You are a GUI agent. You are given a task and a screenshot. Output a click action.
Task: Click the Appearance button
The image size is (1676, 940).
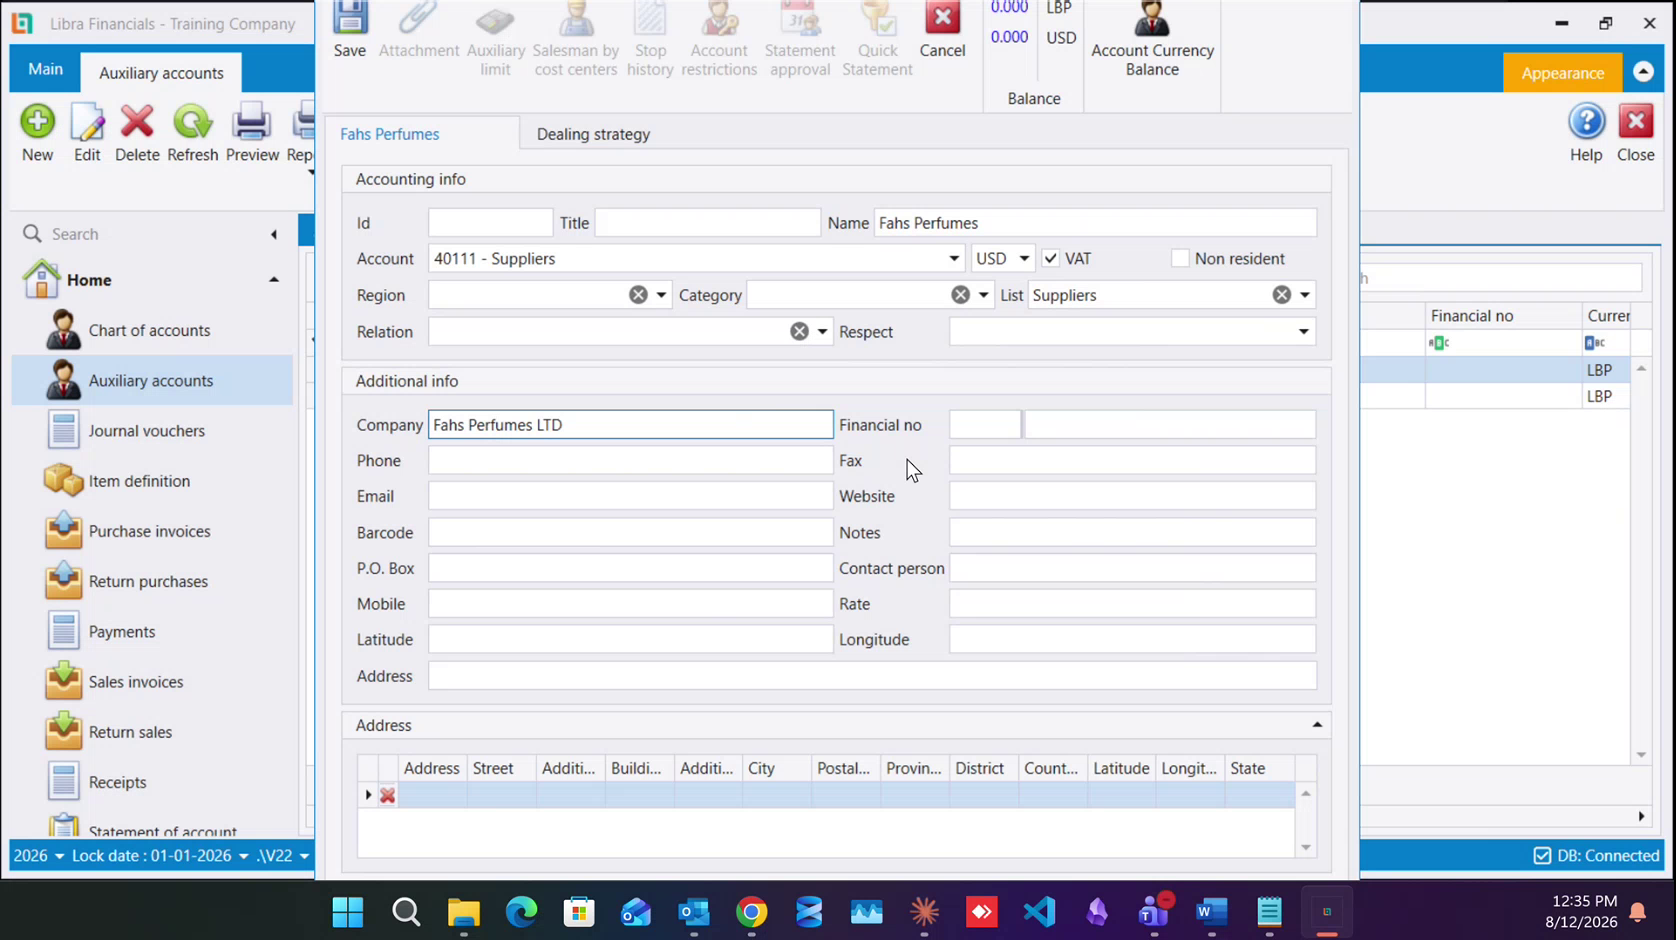click(1562, 73)
